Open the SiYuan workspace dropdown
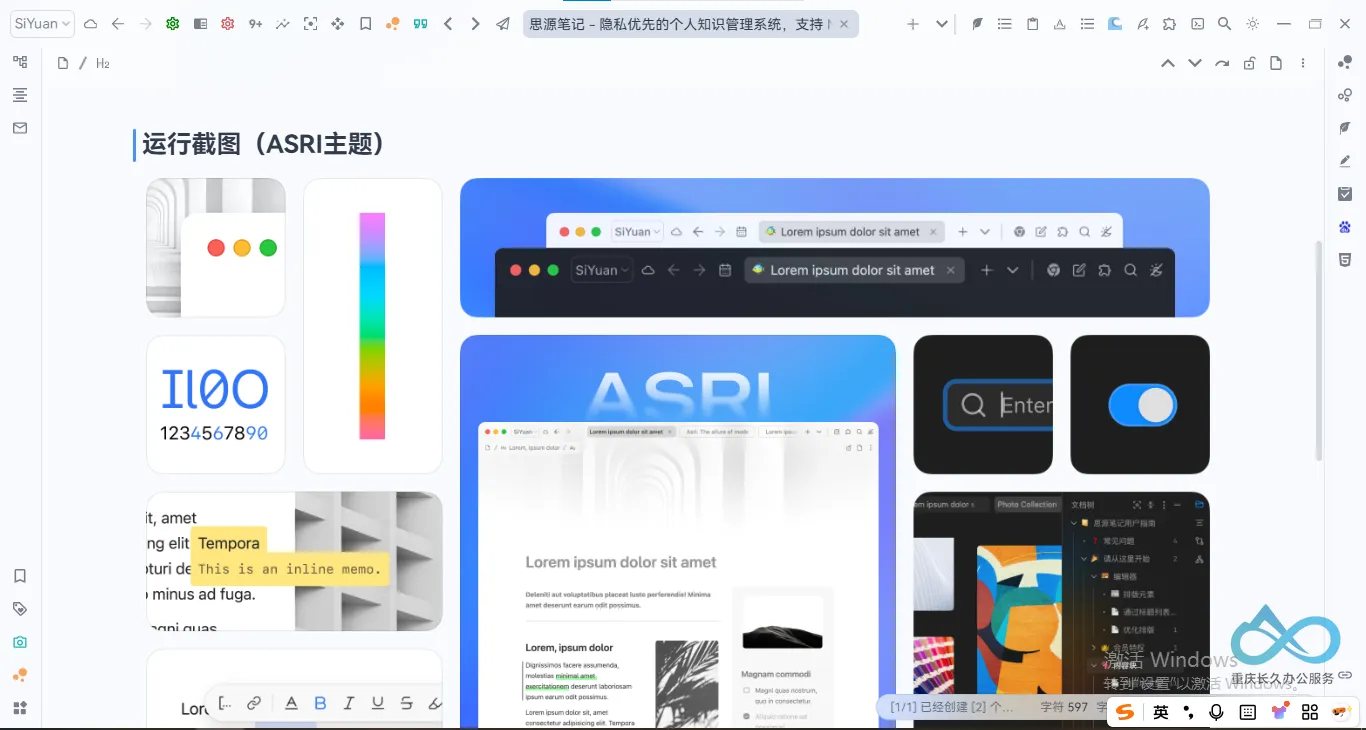 pyautogui.click(x=42, y=23)
